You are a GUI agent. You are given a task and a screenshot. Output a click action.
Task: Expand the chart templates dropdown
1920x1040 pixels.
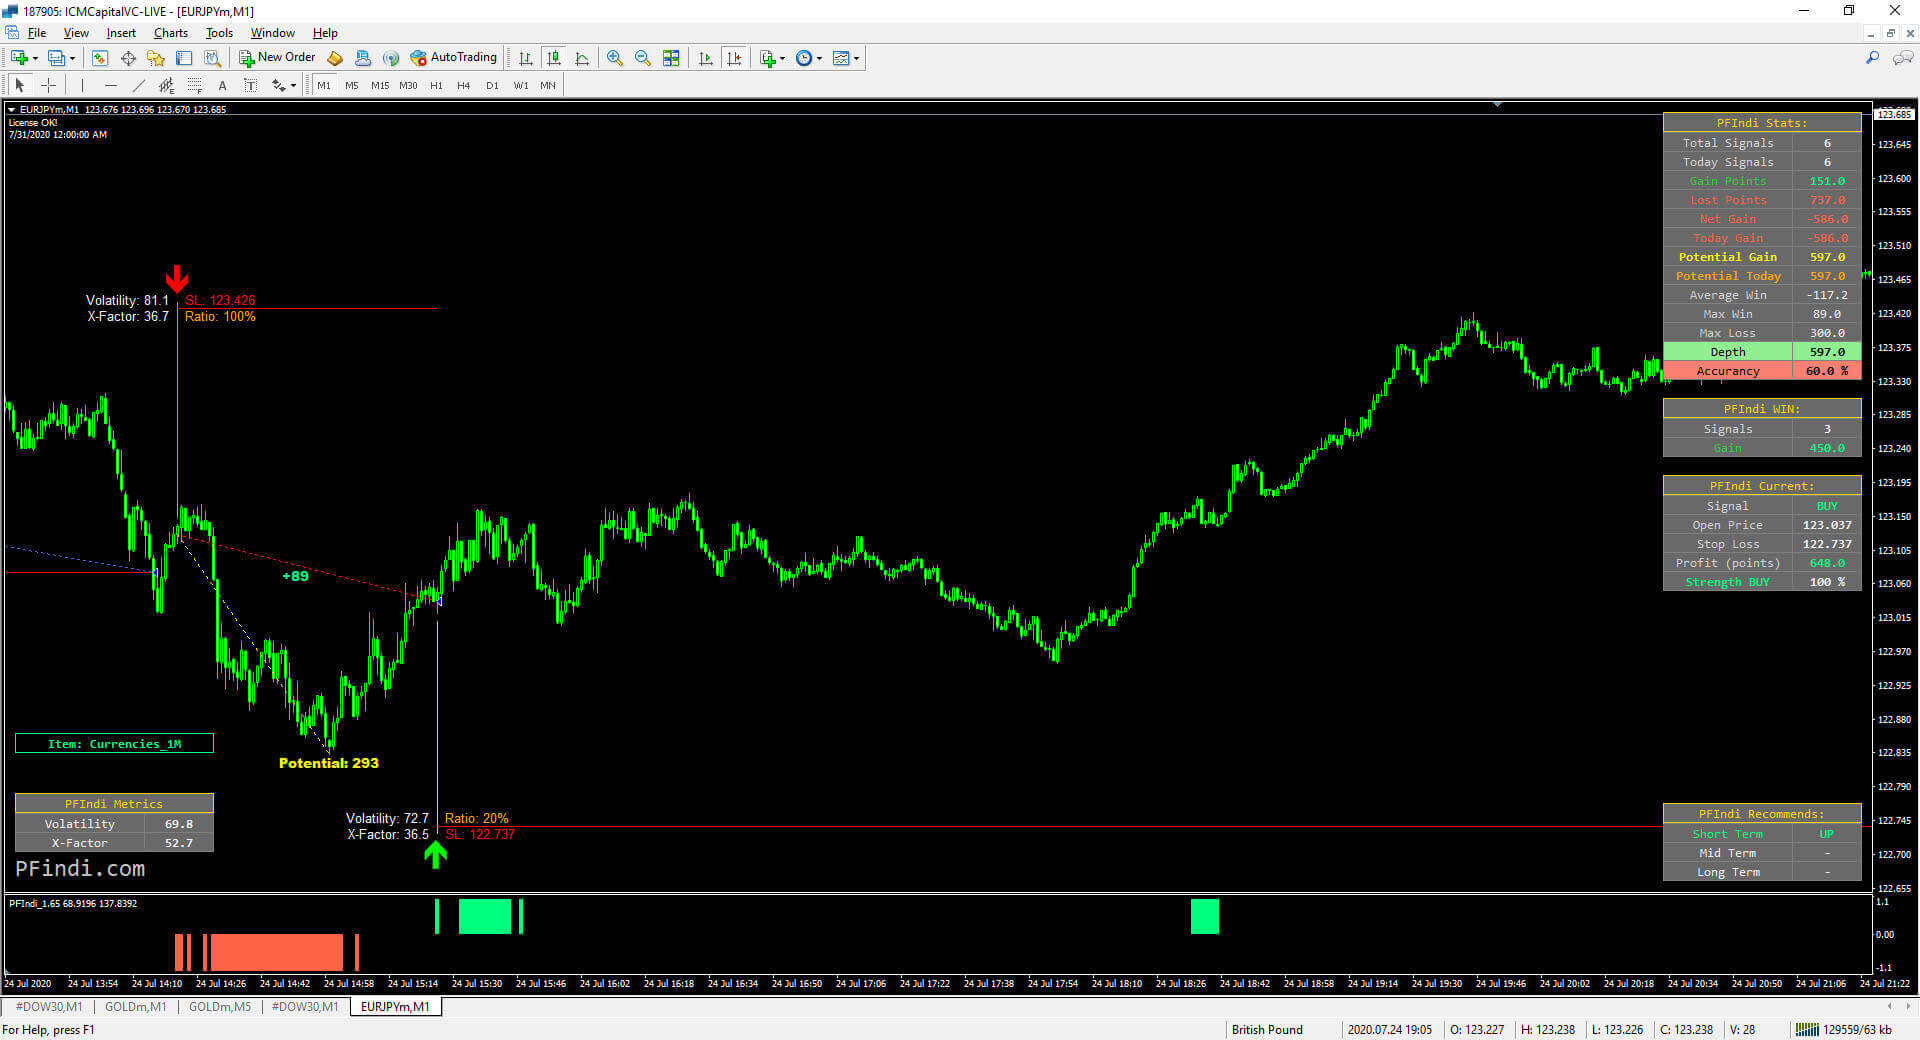[x=857, y=58]
